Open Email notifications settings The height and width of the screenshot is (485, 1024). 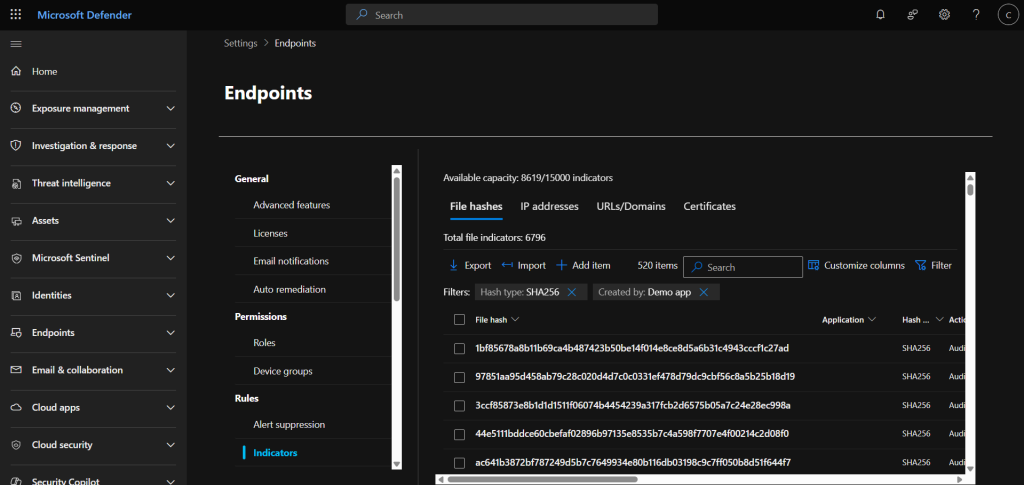coord(291,261)
